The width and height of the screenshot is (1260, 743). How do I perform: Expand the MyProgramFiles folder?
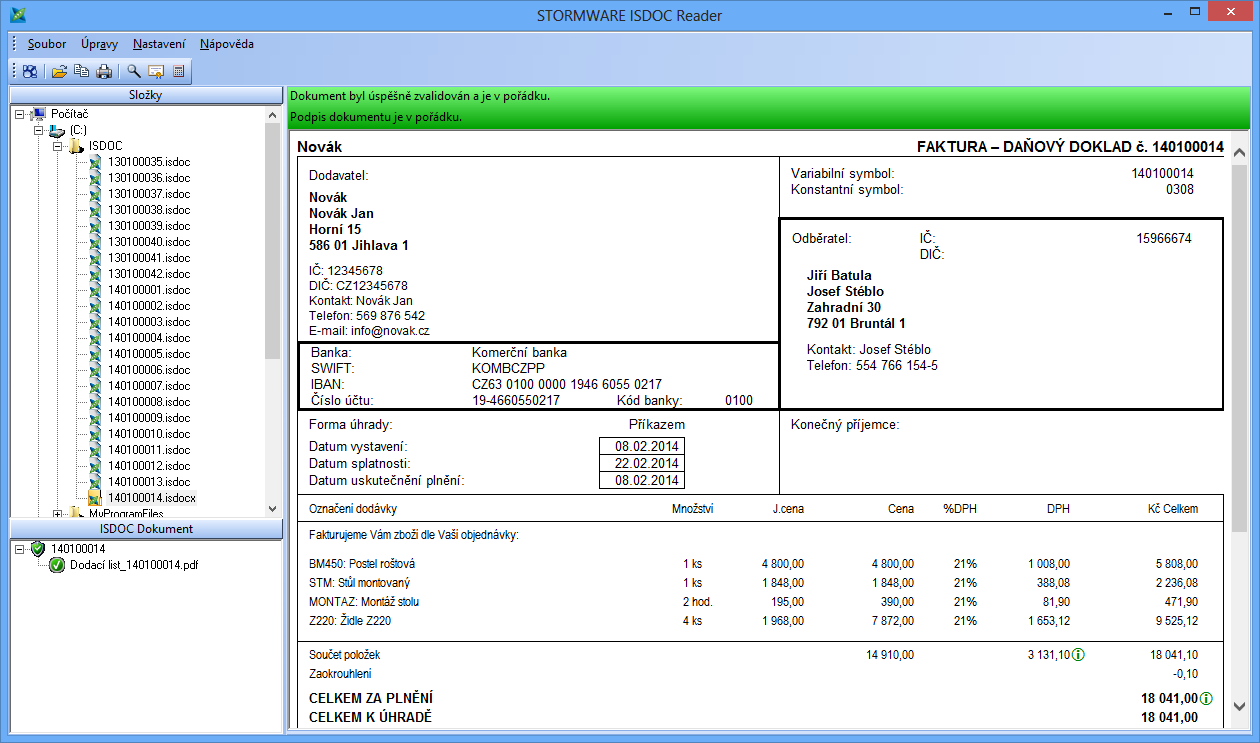[57, 514]
